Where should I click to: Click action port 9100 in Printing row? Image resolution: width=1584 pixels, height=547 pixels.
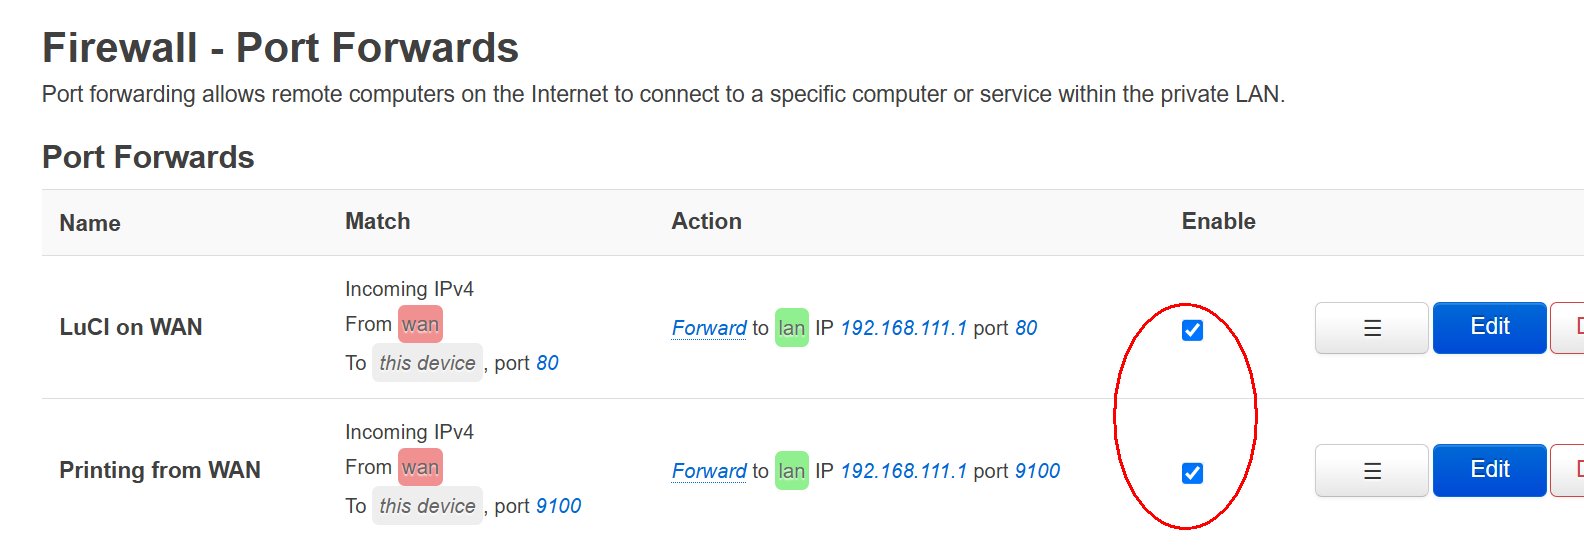coord(1038,471)
